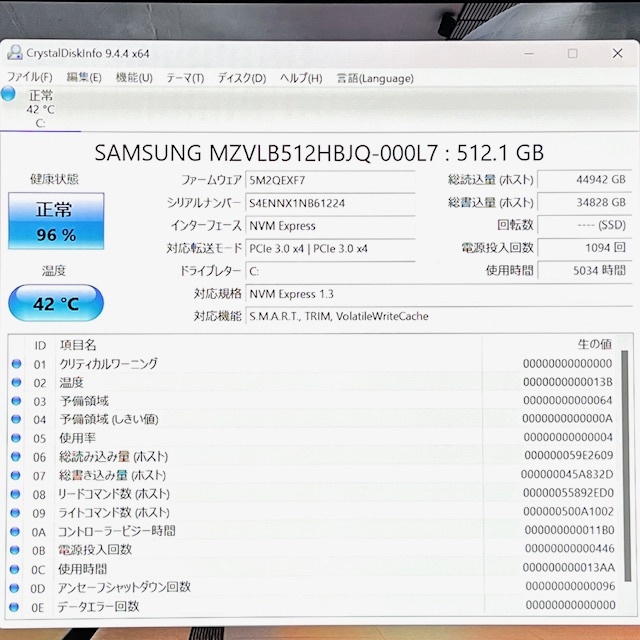This screenshot has width=640, height=640.
Task: Open the ヘルプ(H) menu
Action: [x=301, y=78]
